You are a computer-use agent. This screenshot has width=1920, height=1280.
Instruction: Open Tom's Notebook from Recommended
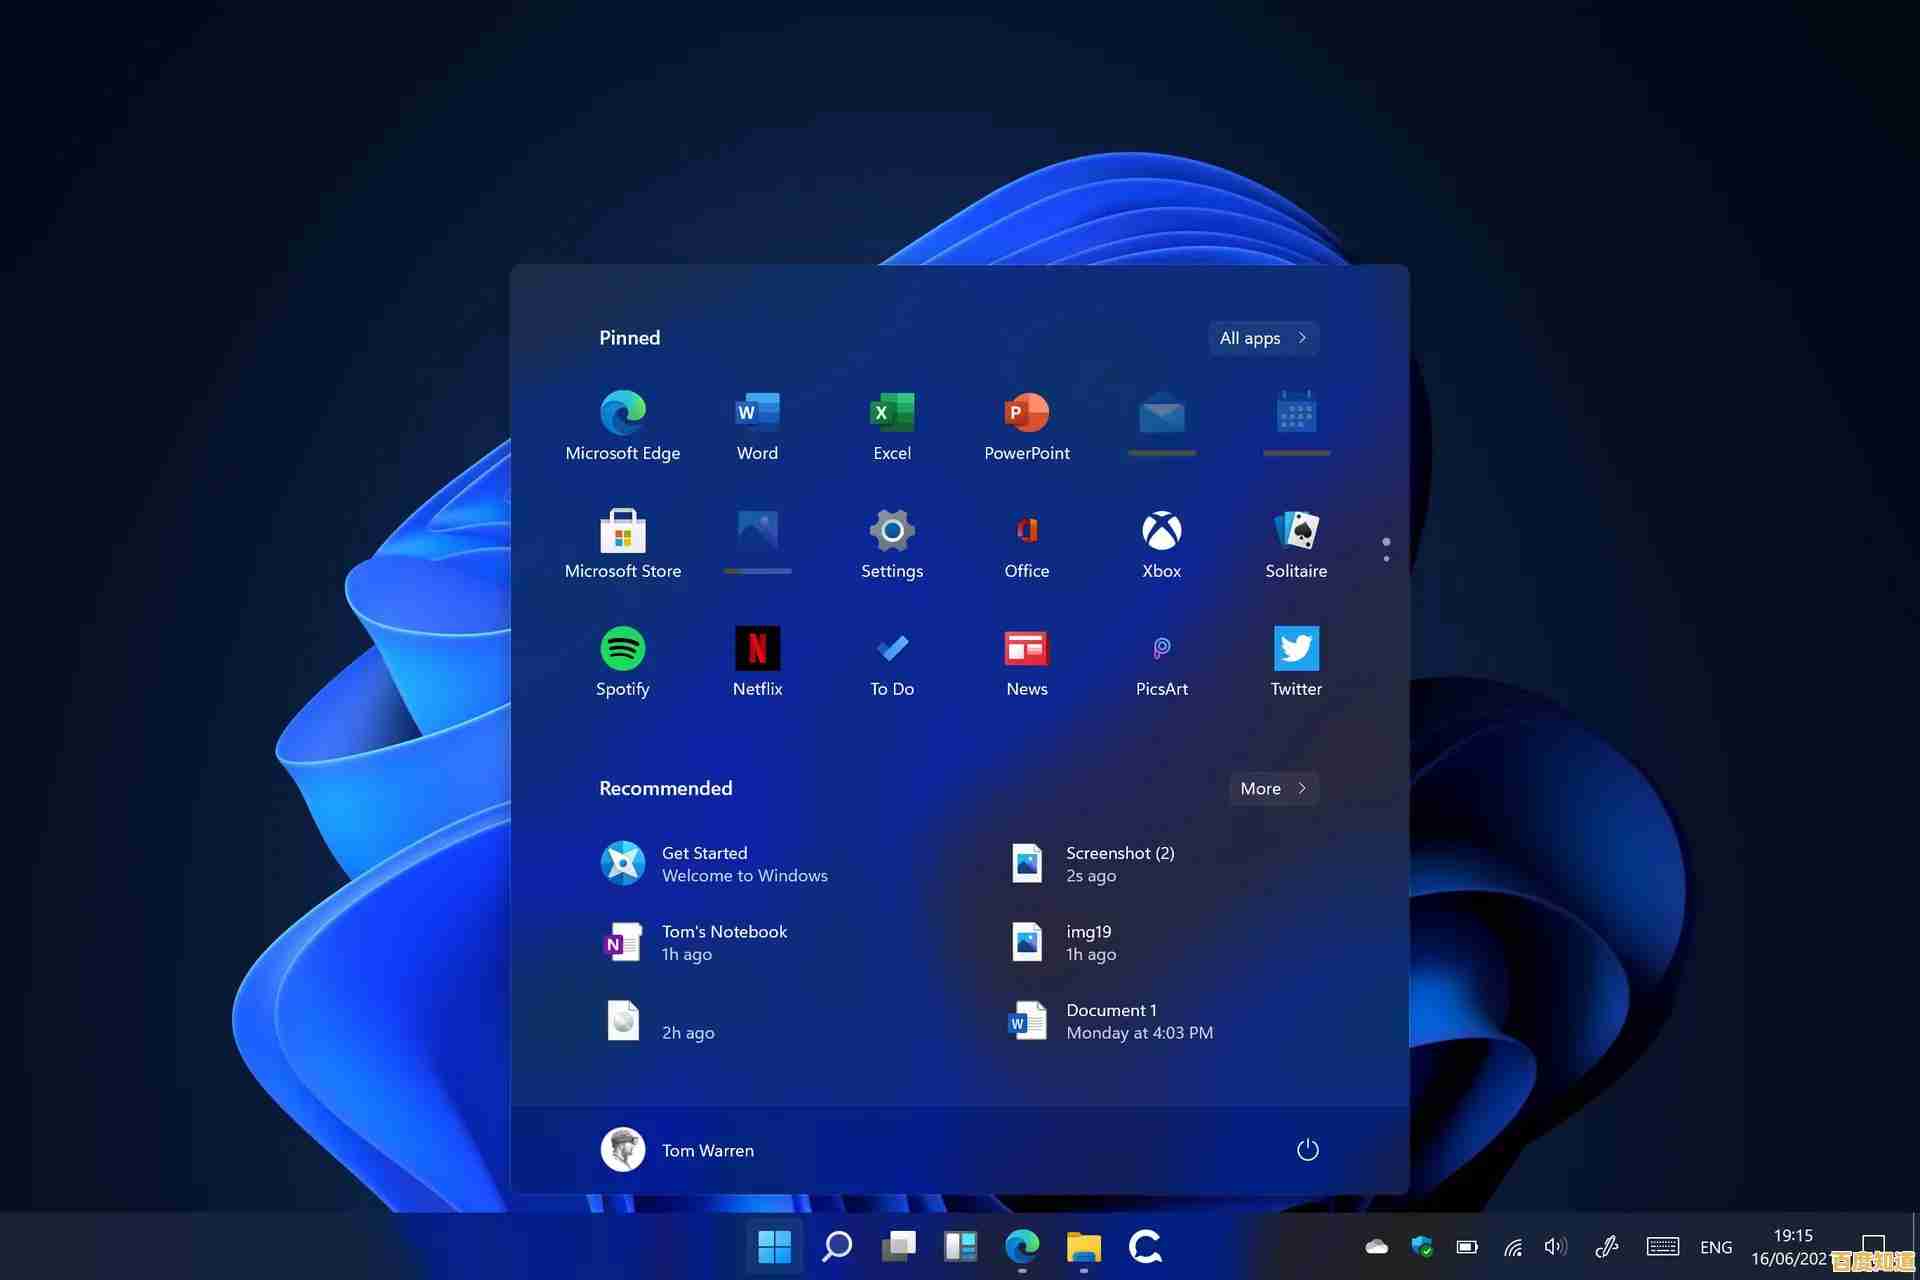(723, 941)
